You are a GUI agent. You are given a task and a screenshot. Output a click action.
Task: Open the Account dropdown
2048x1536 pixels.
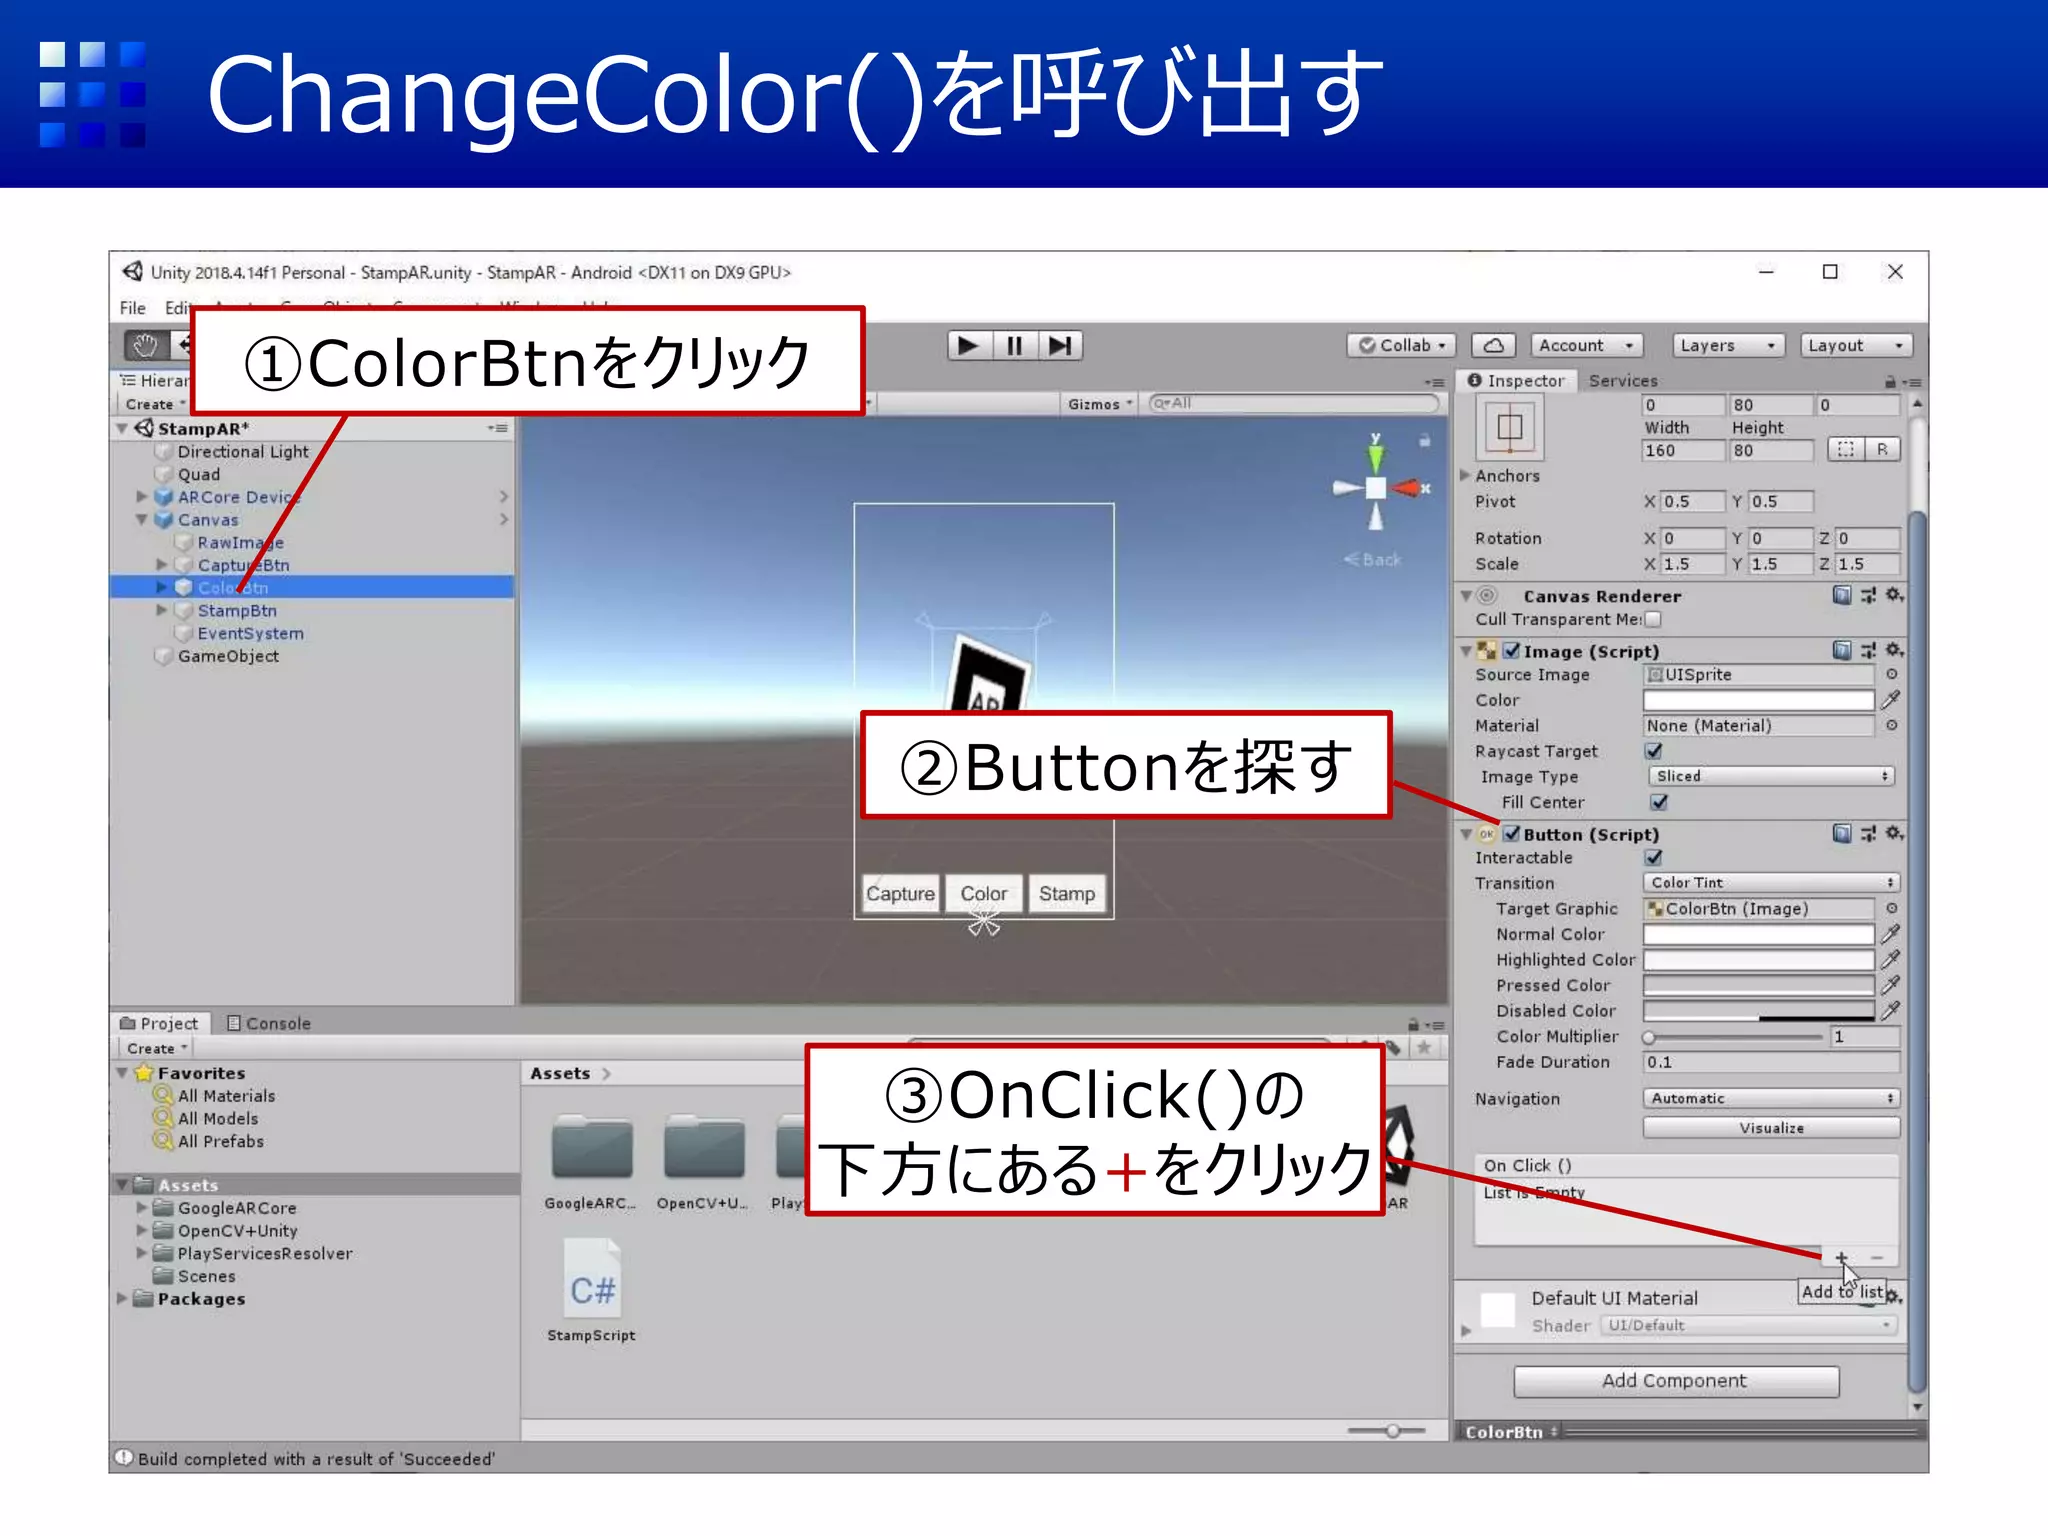pos(1588,346)
